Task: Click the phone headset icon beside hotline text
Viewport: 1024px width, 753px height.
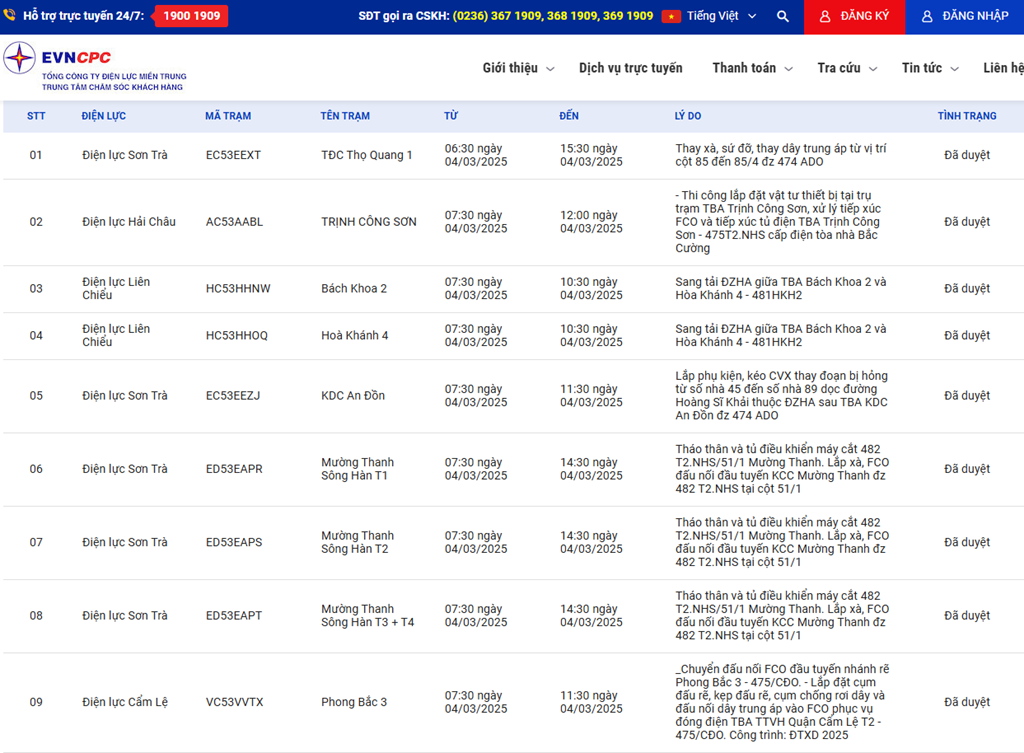Action: (10, 16)
